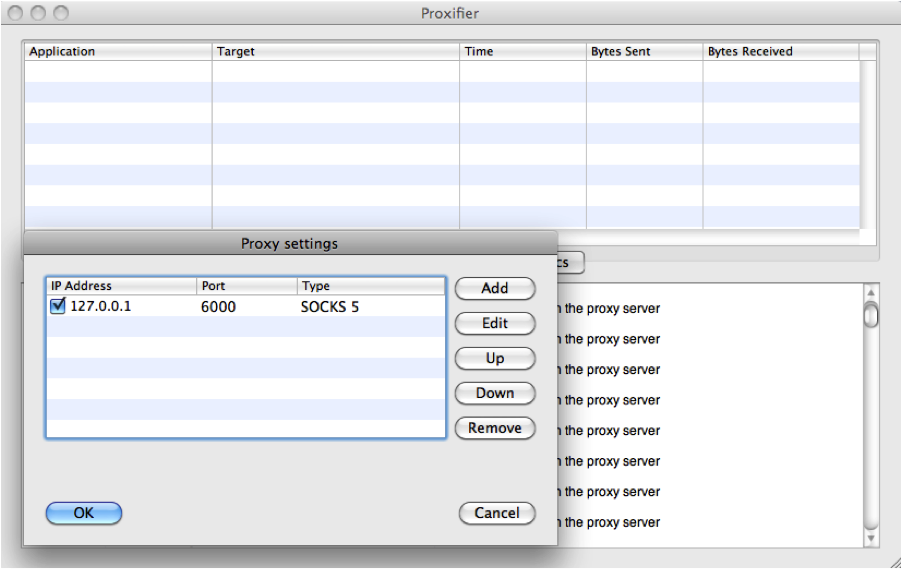Viewport: 902px width, 569px height.
Task: Sort connections by Time column
Action: (x=523, y=52)
